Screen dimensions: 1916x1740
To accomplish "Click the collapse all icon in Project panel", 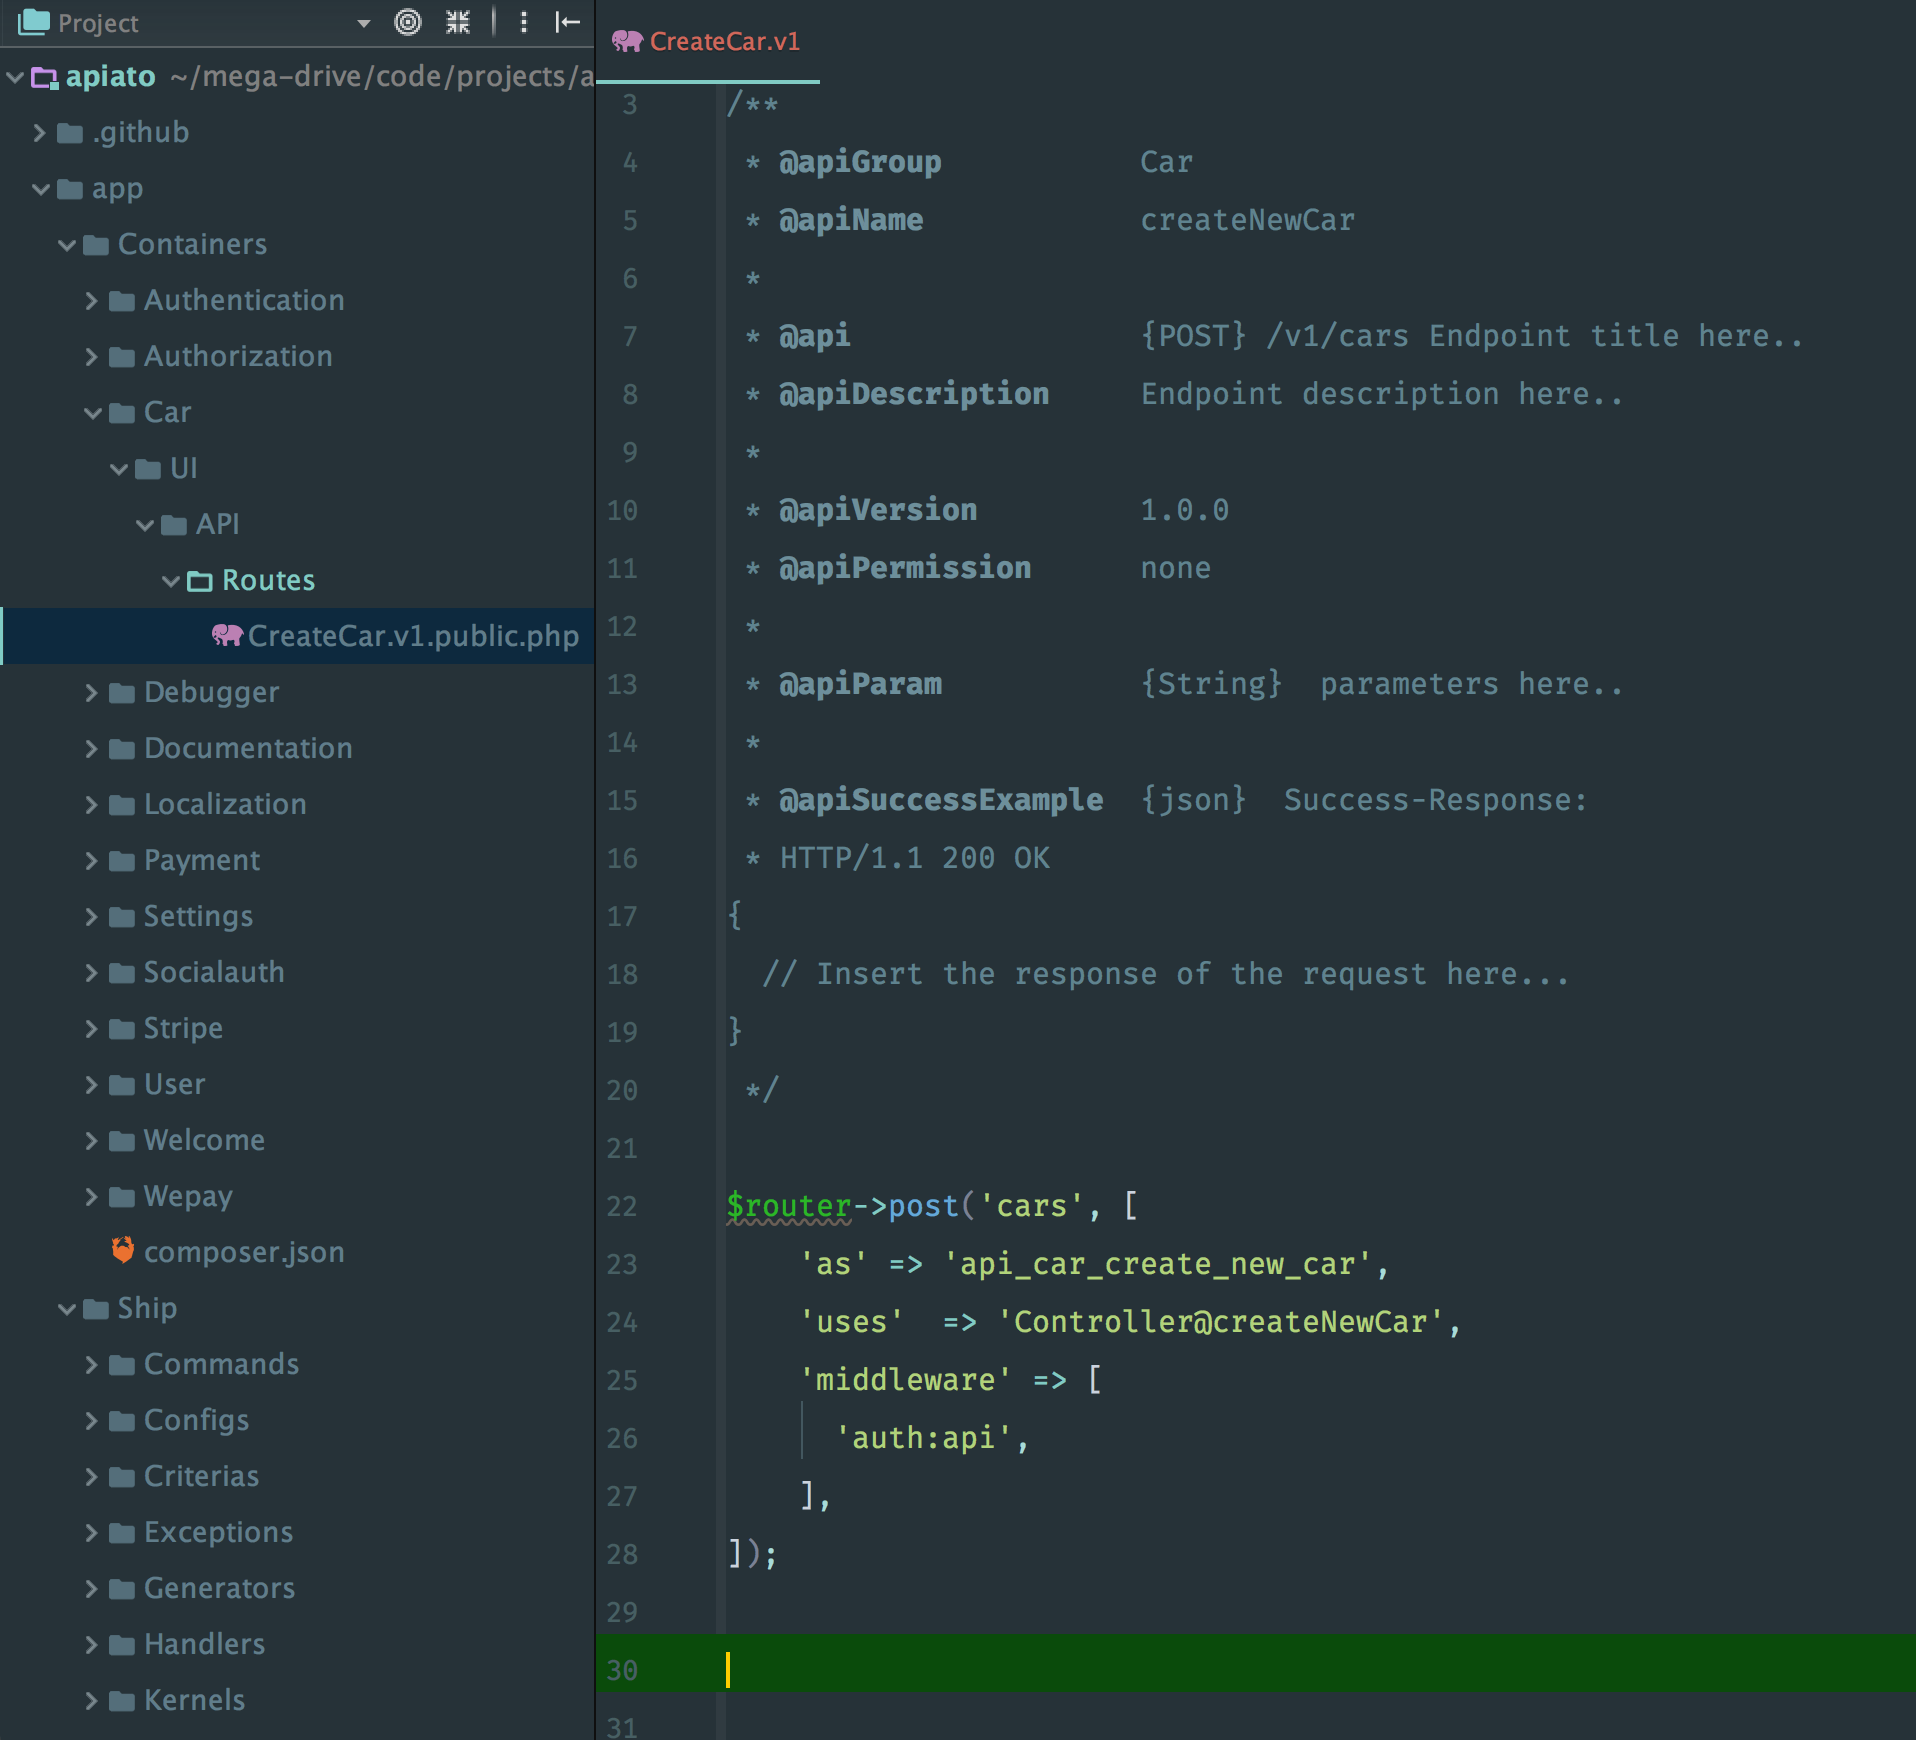I will [458, 22].
